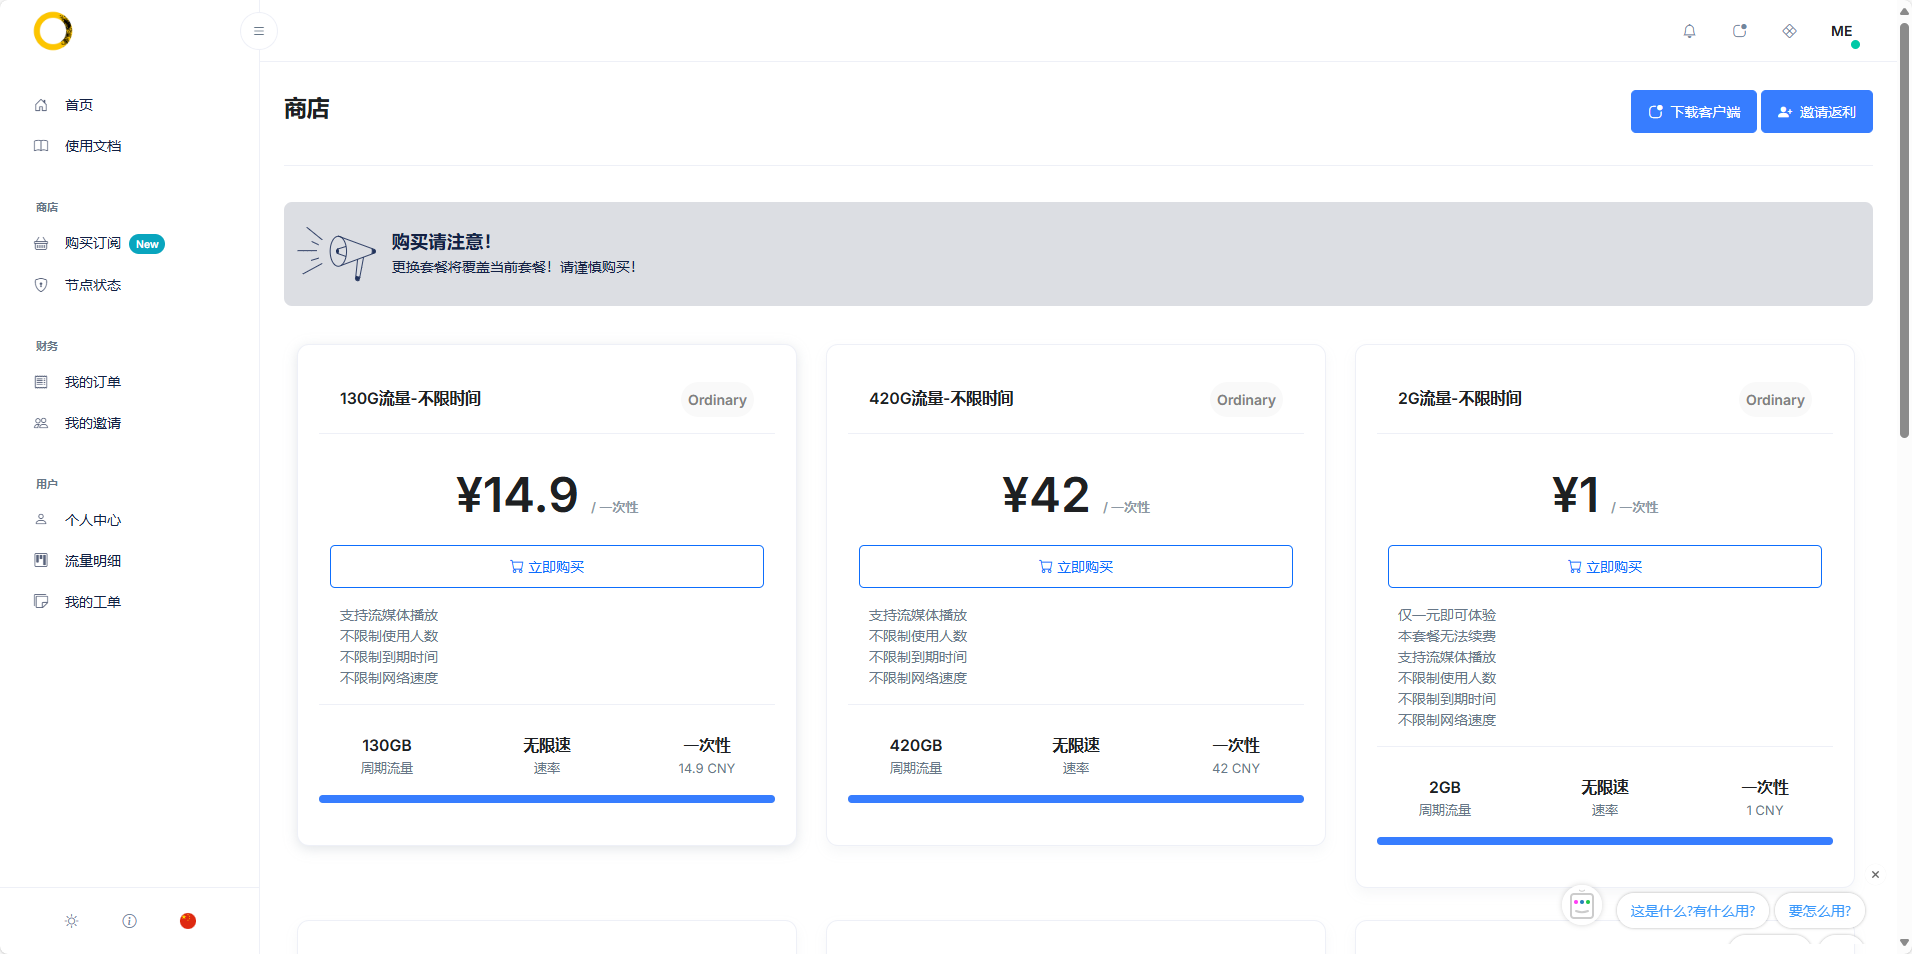
Task: Click the rounded square icon beside the bell
Action: pos(1739,31)
